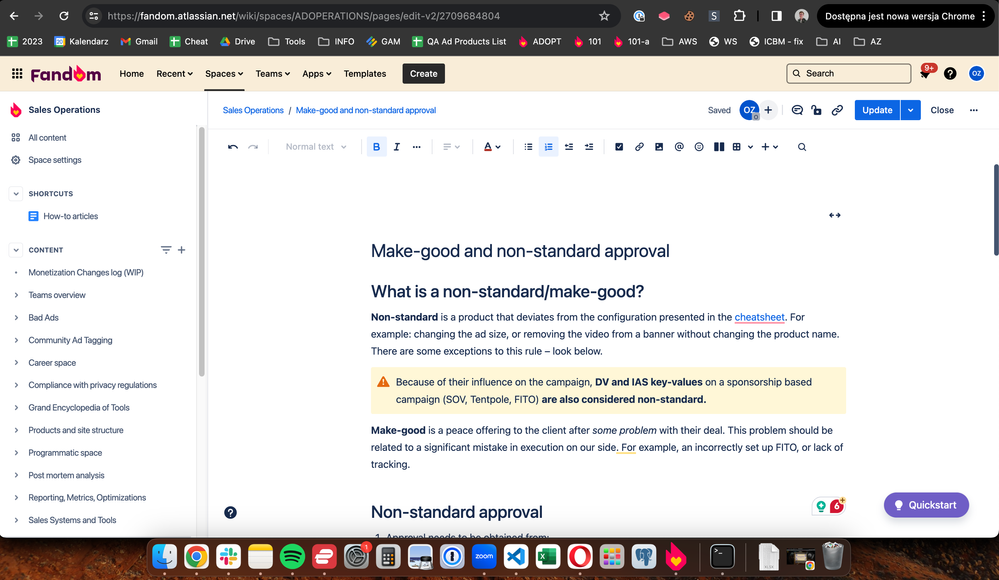The height and width of the screenshot is (580, 999).
Task: Open the cheatsheet link in text
Action: tap(759, 317)
